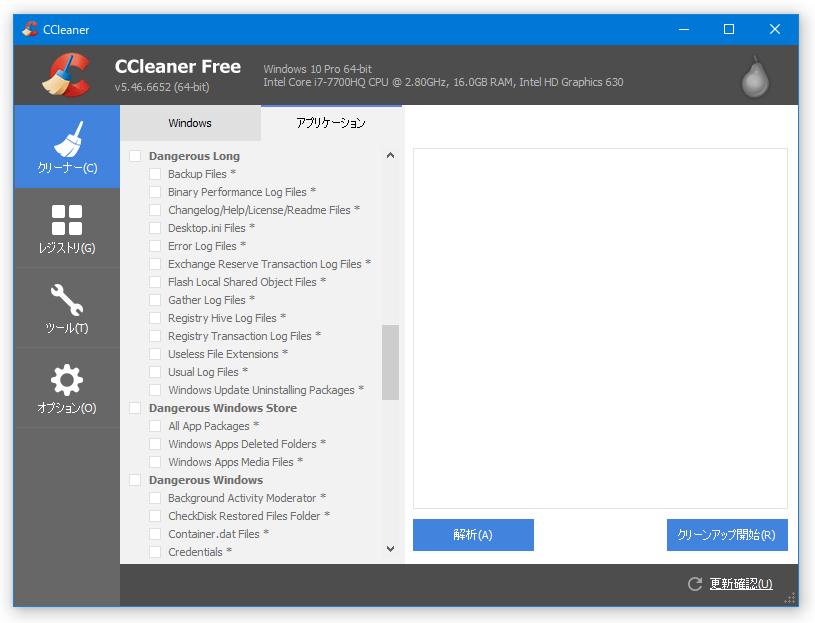
Task: Click the list scroll-down arrow
Action: coord(390,549)
